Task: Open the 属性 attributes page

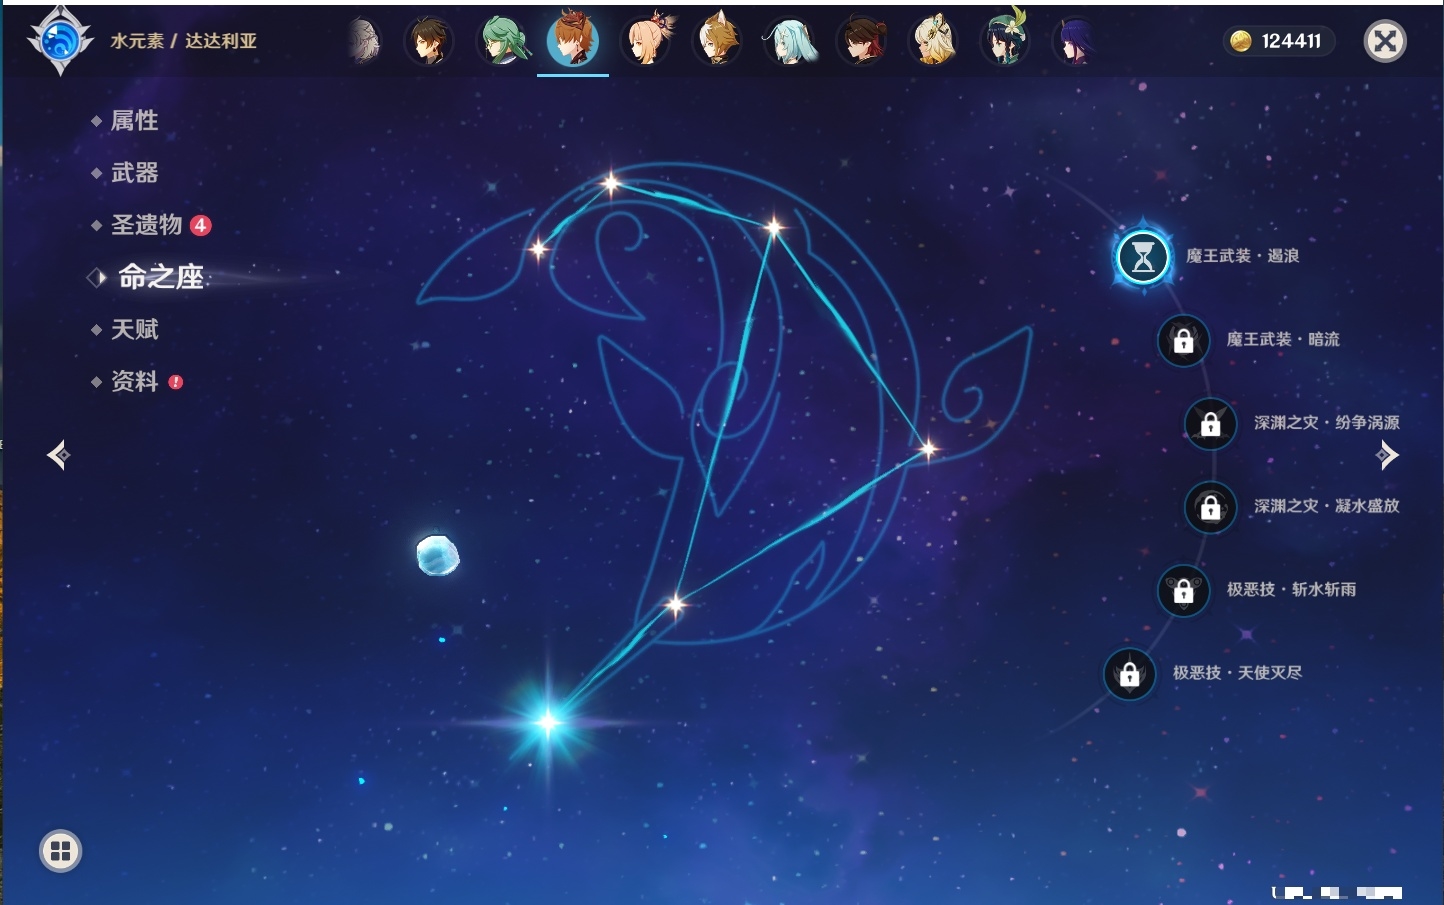Action: [134, 121]
